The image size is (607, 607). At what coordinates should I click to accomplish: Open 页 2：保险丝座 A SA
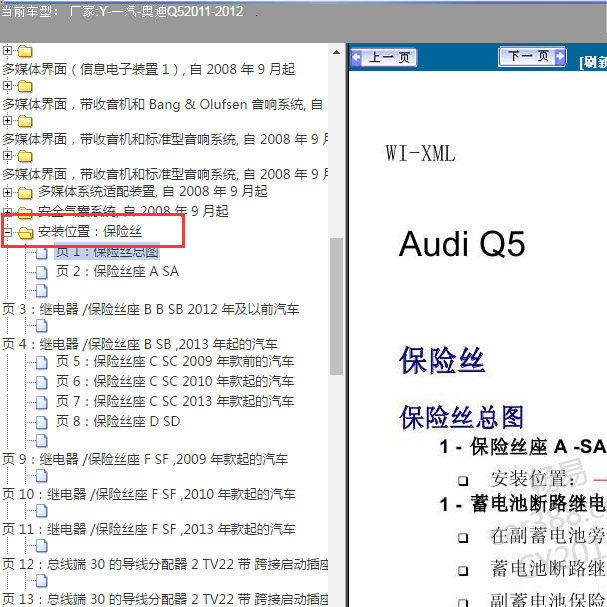click(x=117, y=271)
